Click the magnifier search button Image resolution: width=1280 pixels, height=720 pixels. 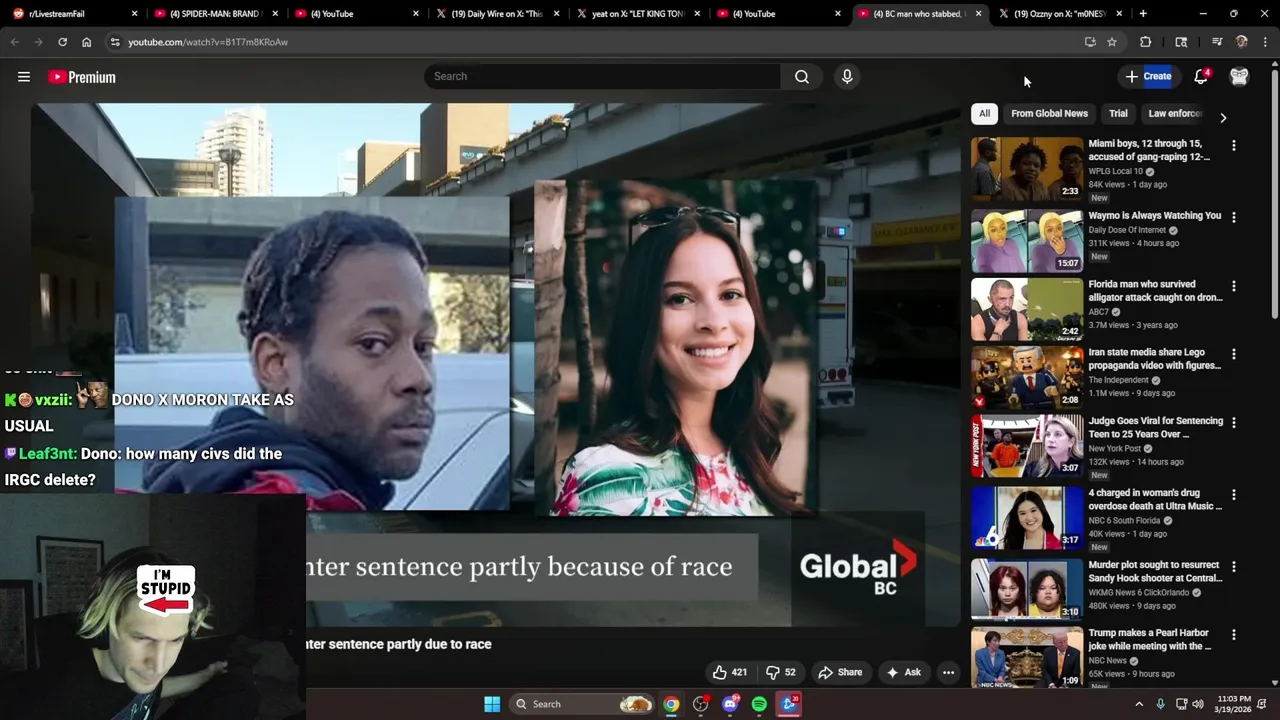(x=802, y=77)
